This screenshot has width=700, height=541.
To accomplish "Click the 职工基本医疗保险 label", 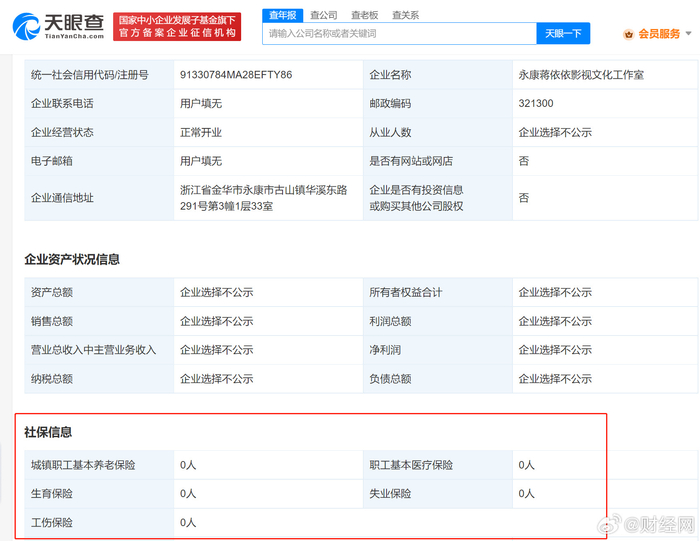I will [x=411, y=465].
